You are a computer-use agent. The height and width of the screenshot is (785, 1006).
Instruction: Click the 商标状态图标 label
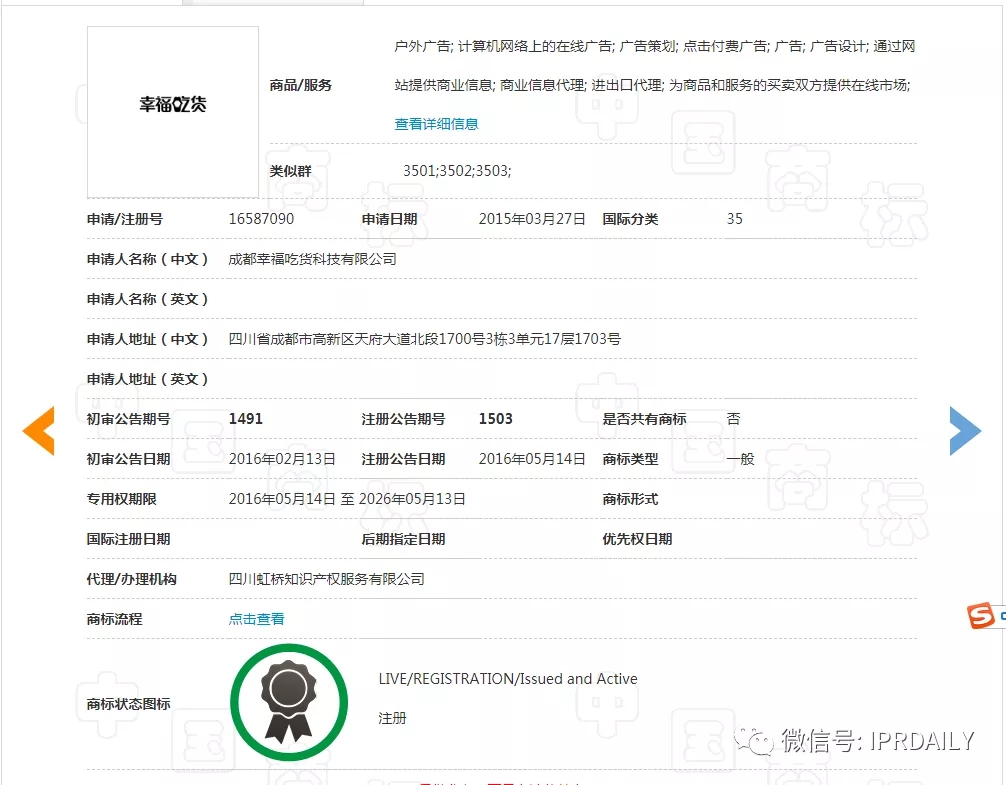pos(128,704)
